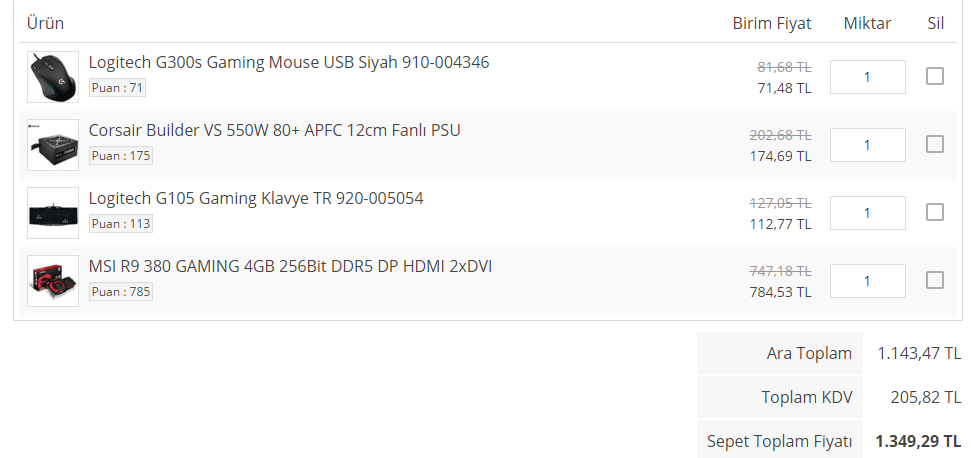Check the delete box for Logitech G300s mouse
971x458 pixels.
[x=935, y=76]
